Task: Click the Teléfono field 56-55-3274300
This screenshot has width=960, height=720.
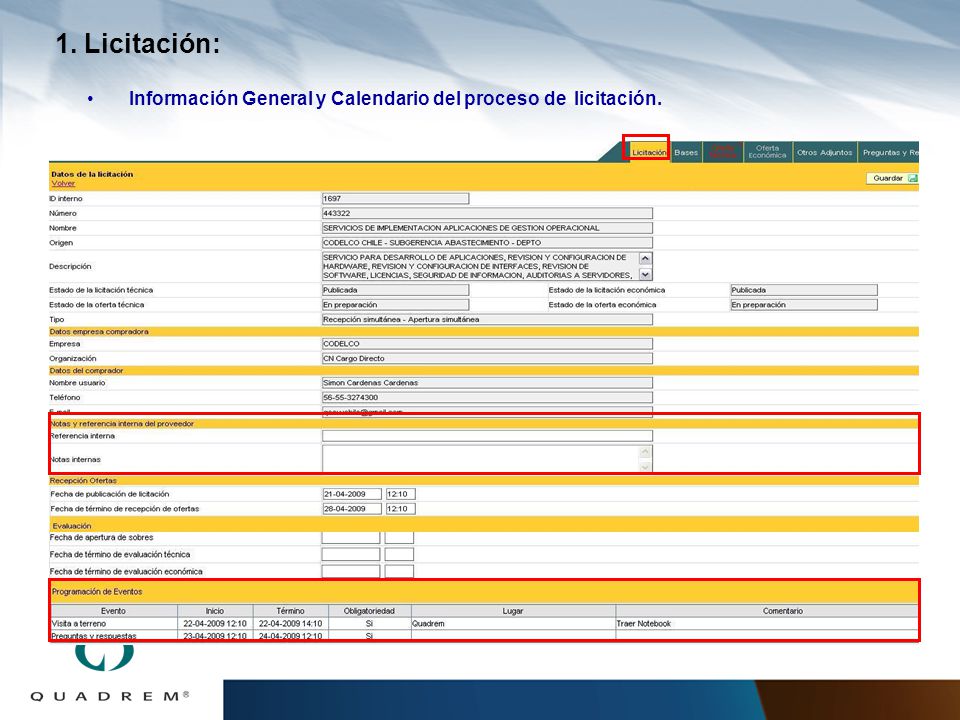Action: click(x=487, y=397)
